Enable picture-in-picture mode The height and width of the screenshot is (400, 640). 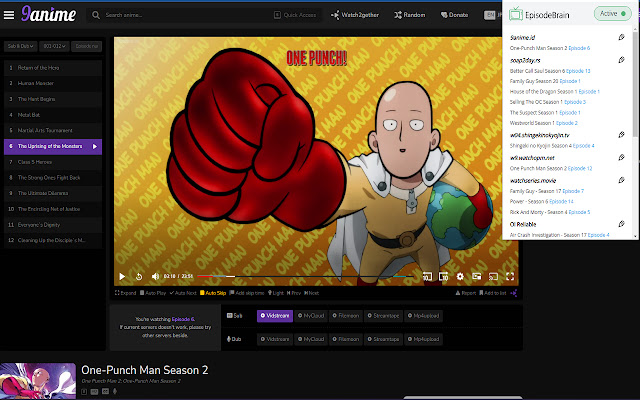(477, 277)
